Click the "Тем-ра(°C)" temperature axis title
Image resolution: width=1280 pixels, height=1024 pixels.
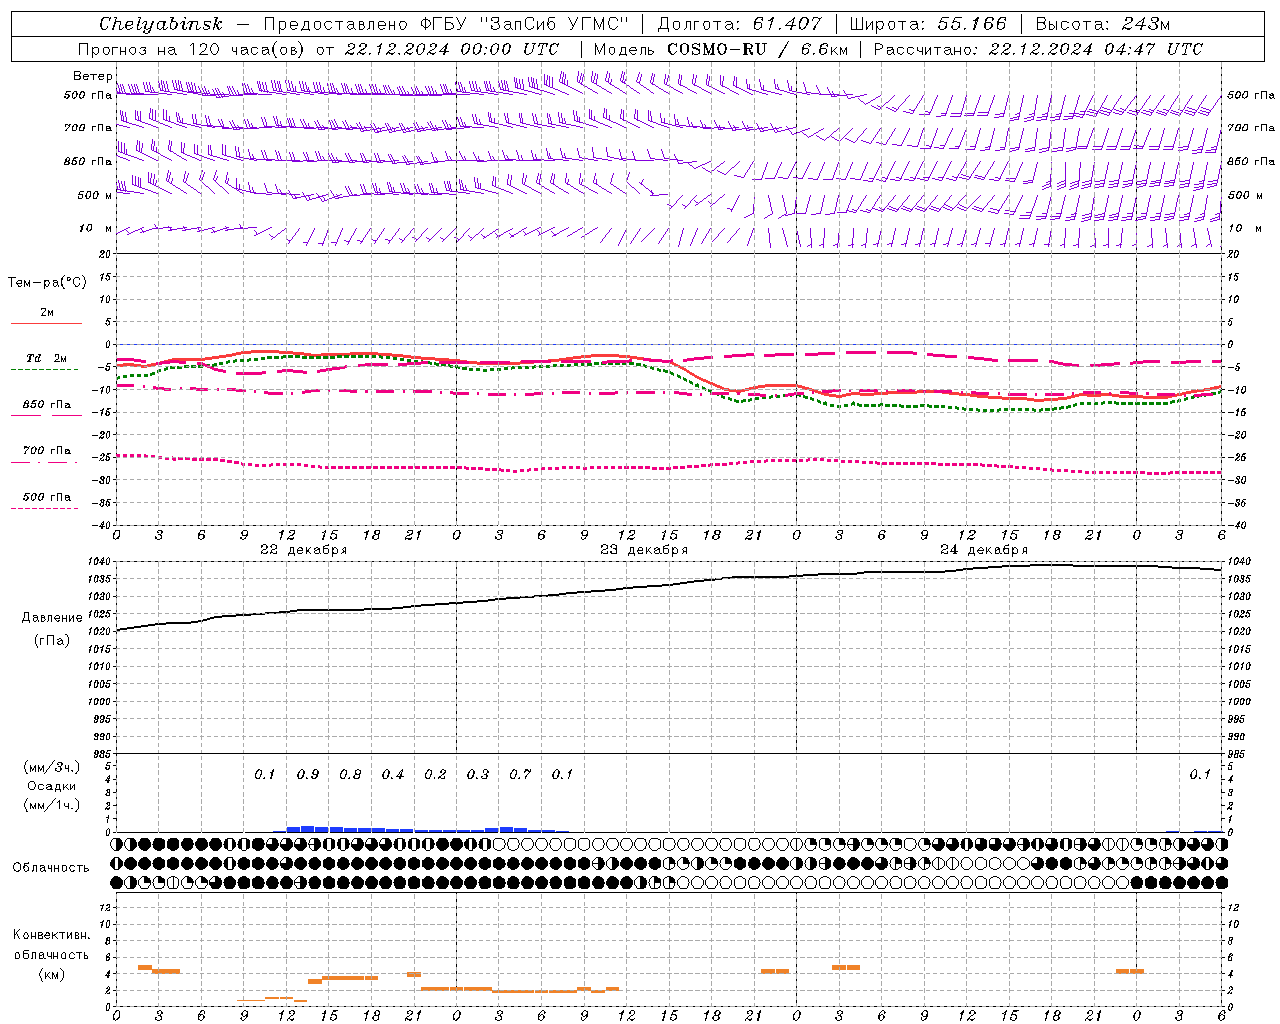coord(47,283)
